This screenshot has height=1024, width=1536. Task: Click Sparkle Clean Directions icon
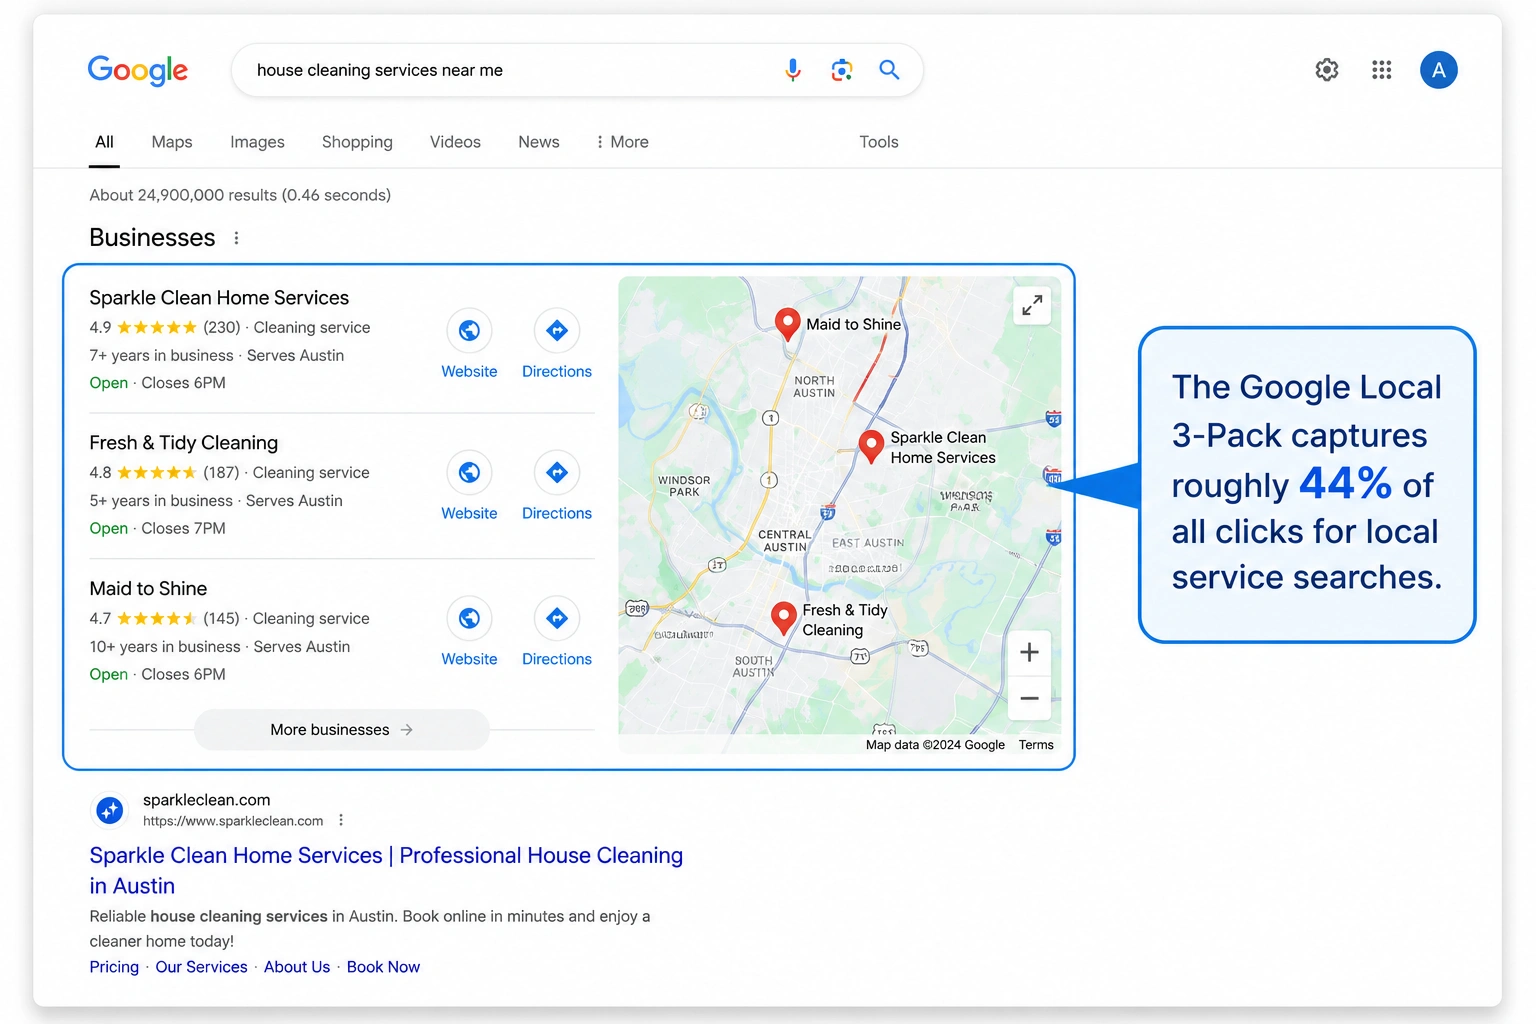point(557,331)
